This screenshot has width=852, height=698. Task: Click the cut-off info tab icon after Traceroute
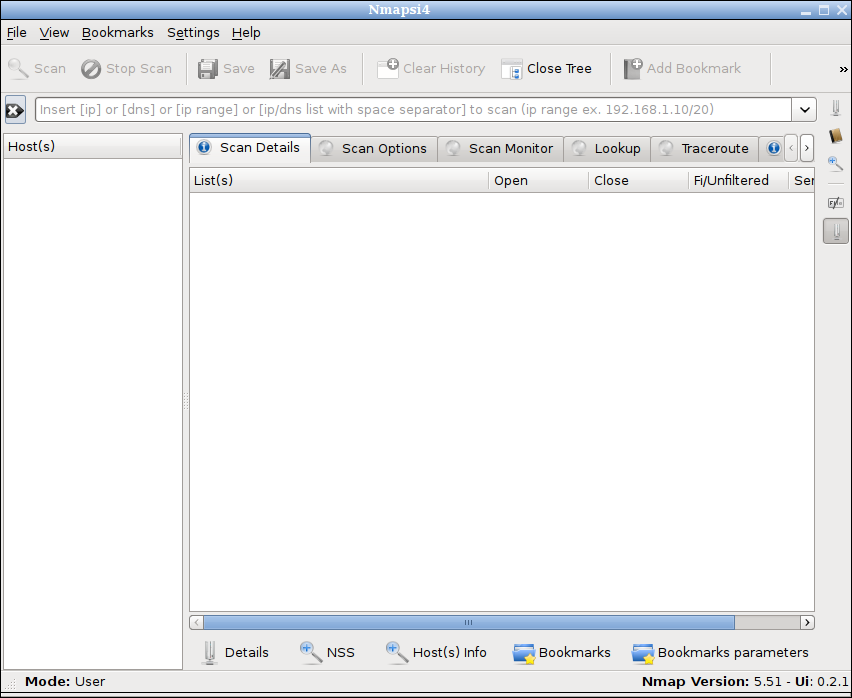click(773, 148)
